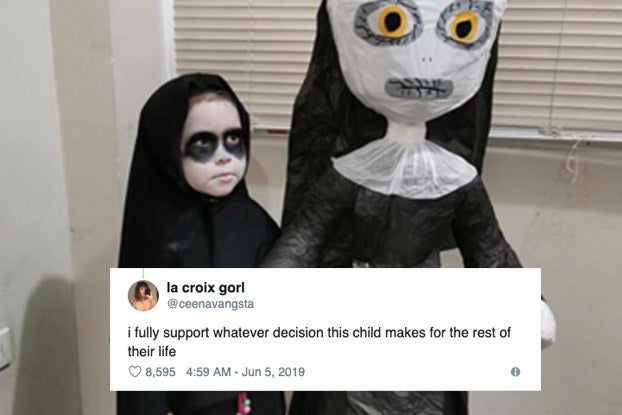Click the piñata's white ruffled collar
The width and height of the screenshot is (622, 415).
click(405, 169)
